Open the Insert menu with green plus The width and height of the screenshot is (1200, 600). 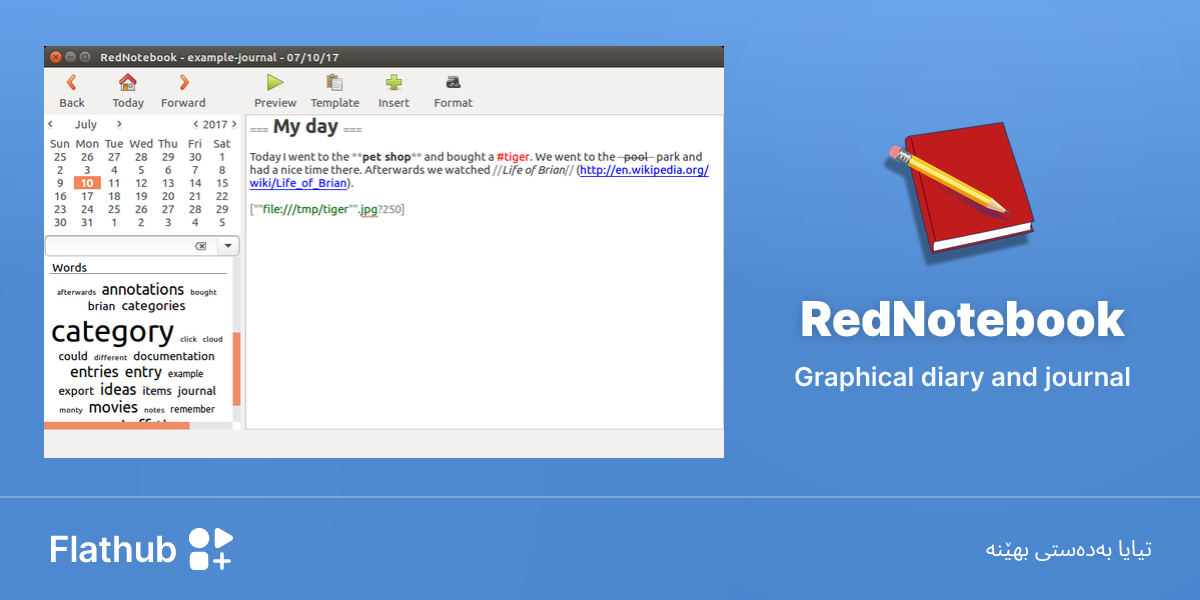394,90
